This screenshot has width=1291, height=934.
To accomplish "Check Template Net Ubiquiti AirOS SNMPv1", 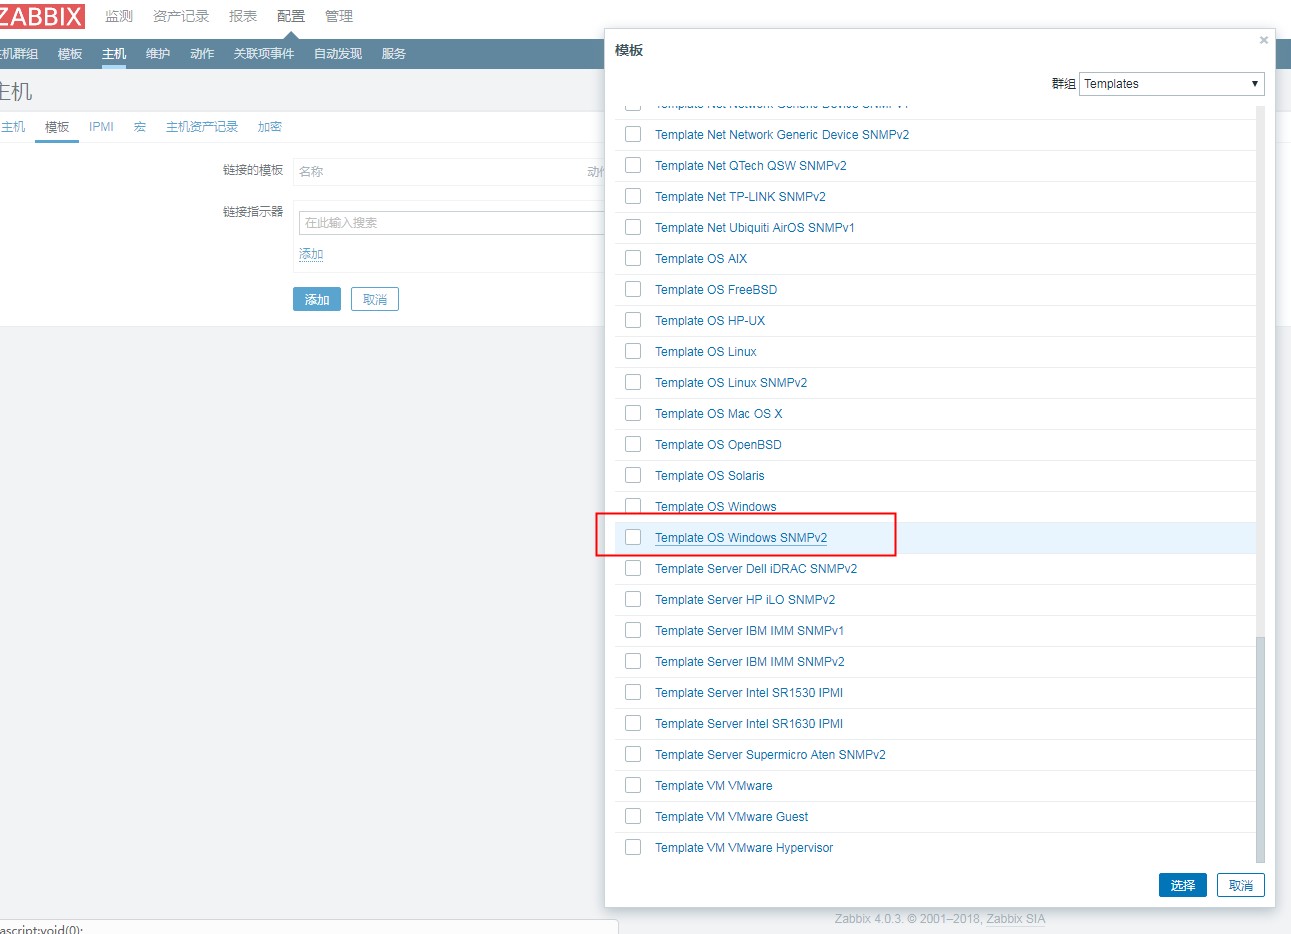I will (633, 227).
